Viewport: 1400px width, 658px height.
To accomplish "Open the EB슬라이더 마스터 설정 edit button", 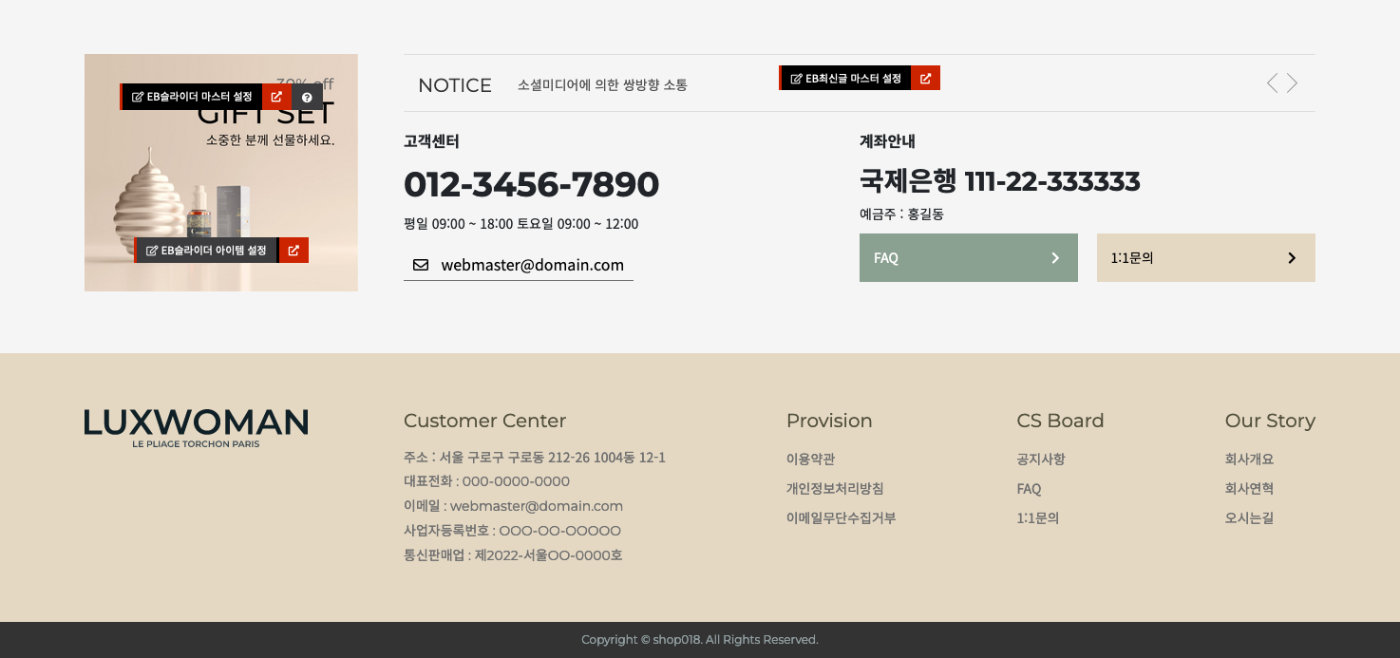I will [192, 97].
